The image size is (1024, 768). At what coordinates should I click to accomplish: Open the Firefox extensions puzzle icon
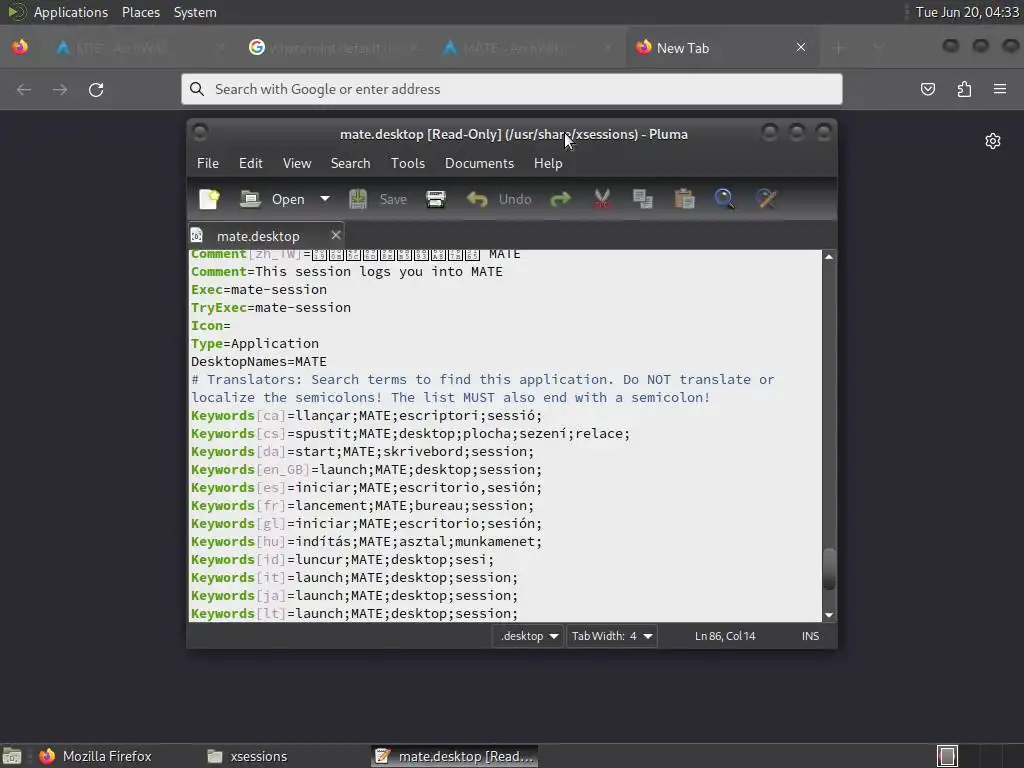pyautogui.click(x=964, y=89)
